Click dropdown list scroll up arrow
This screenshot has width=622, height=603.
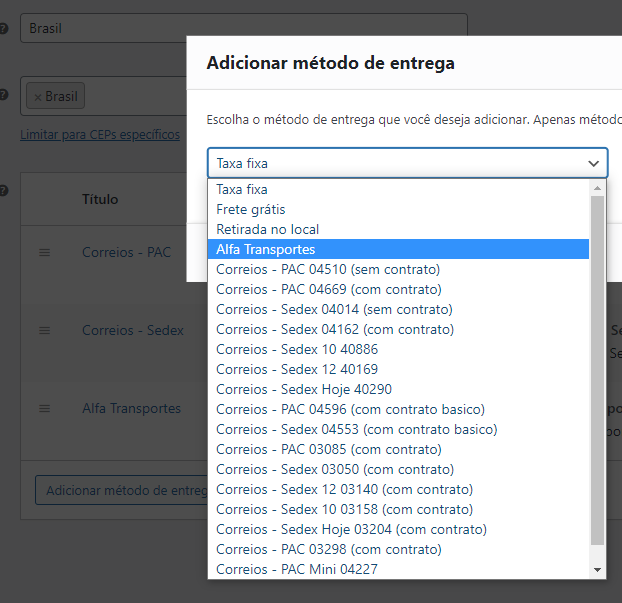coord(597,188)
